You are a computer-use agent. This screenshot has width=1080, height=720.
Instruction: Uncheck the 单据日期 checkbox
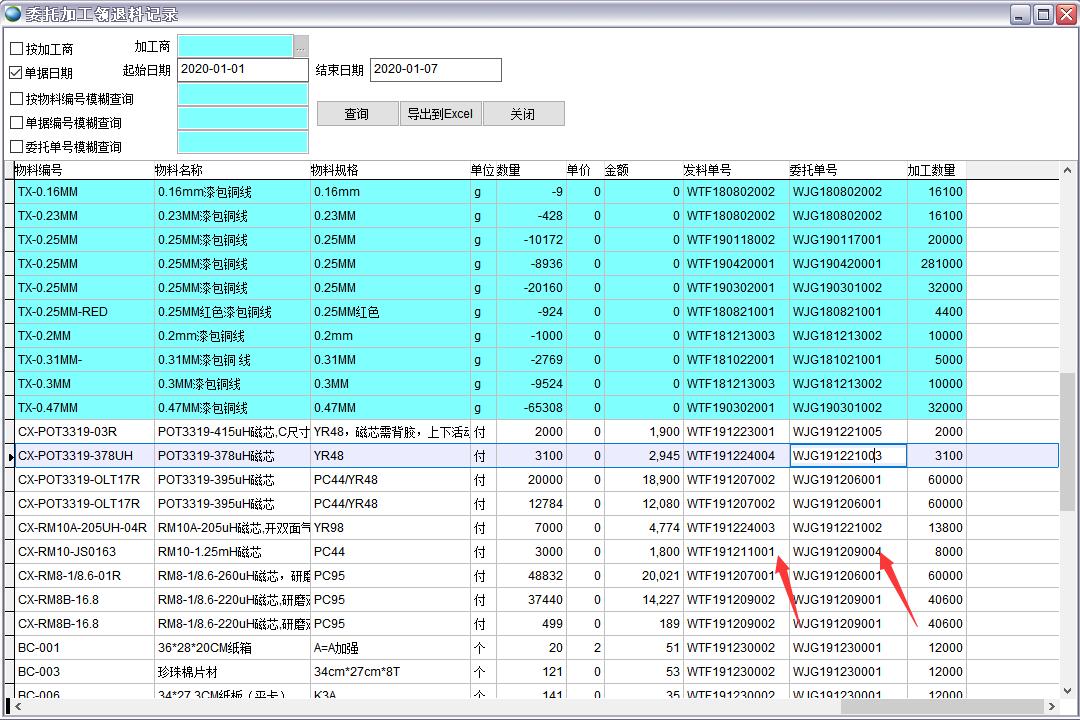(x=16, y=73)
